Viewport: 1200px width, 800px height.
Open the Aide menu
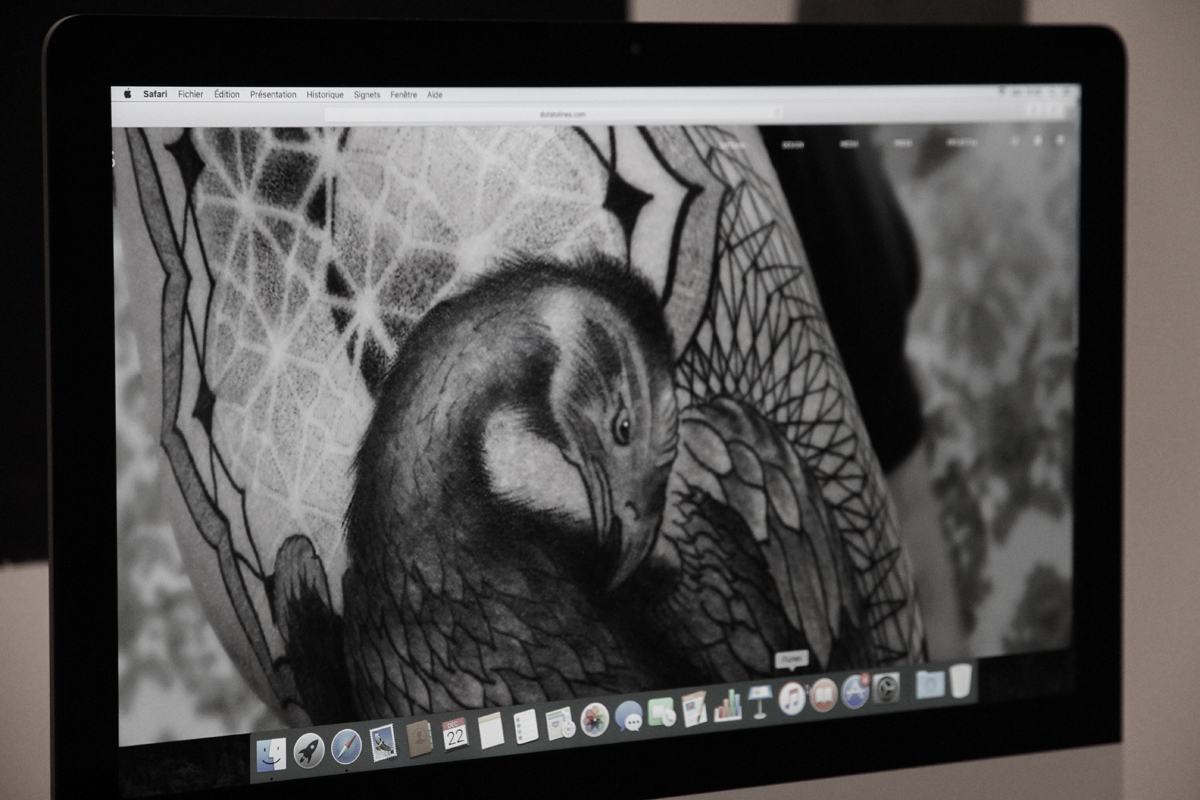[435, 94]
